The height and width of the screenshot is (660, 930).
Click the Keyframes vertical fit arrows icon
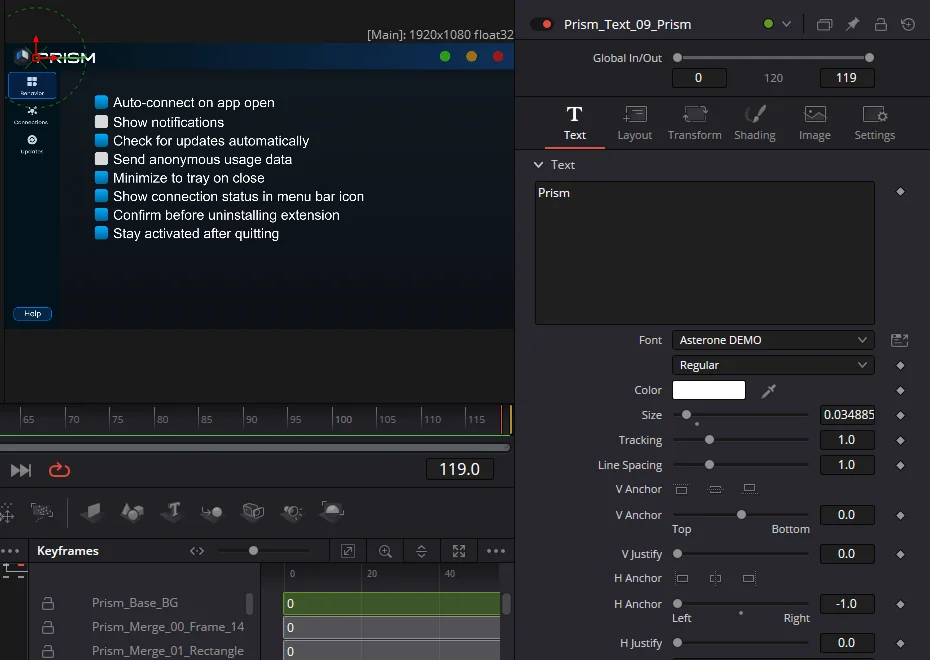pos(421,551)
